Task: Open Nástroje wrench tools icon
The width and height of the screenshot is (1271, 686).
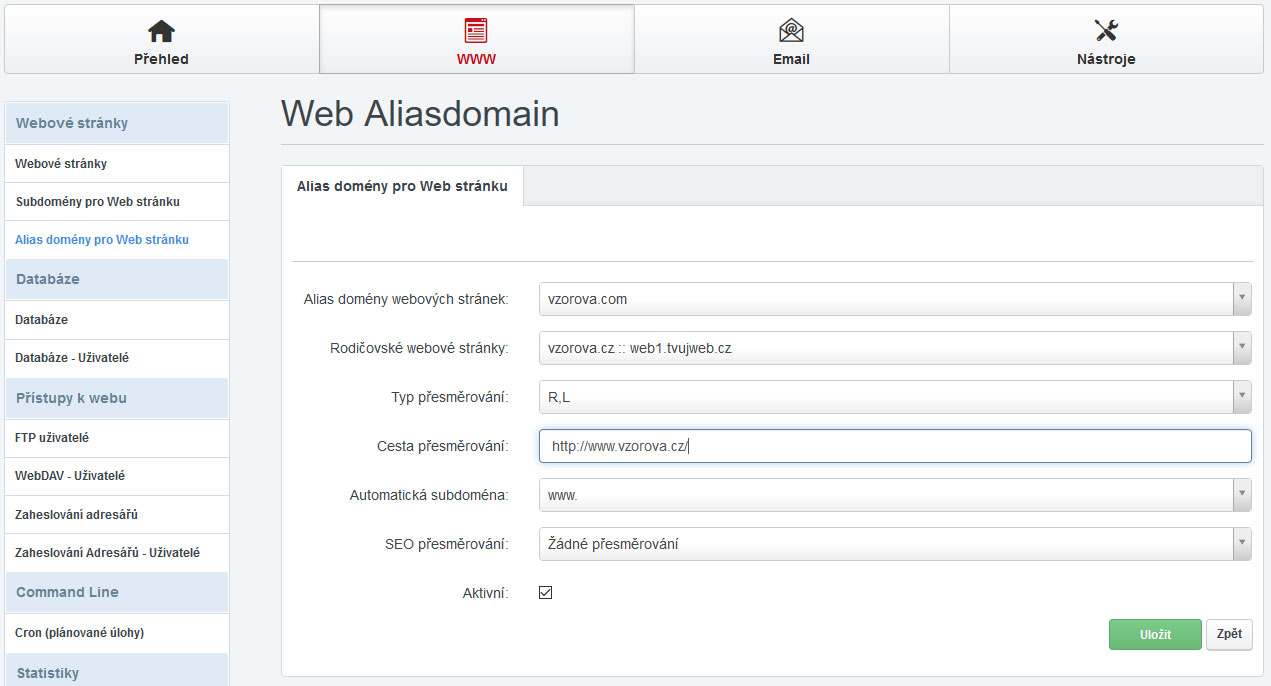Action: pyautogui.click(x=1105, y=31)
